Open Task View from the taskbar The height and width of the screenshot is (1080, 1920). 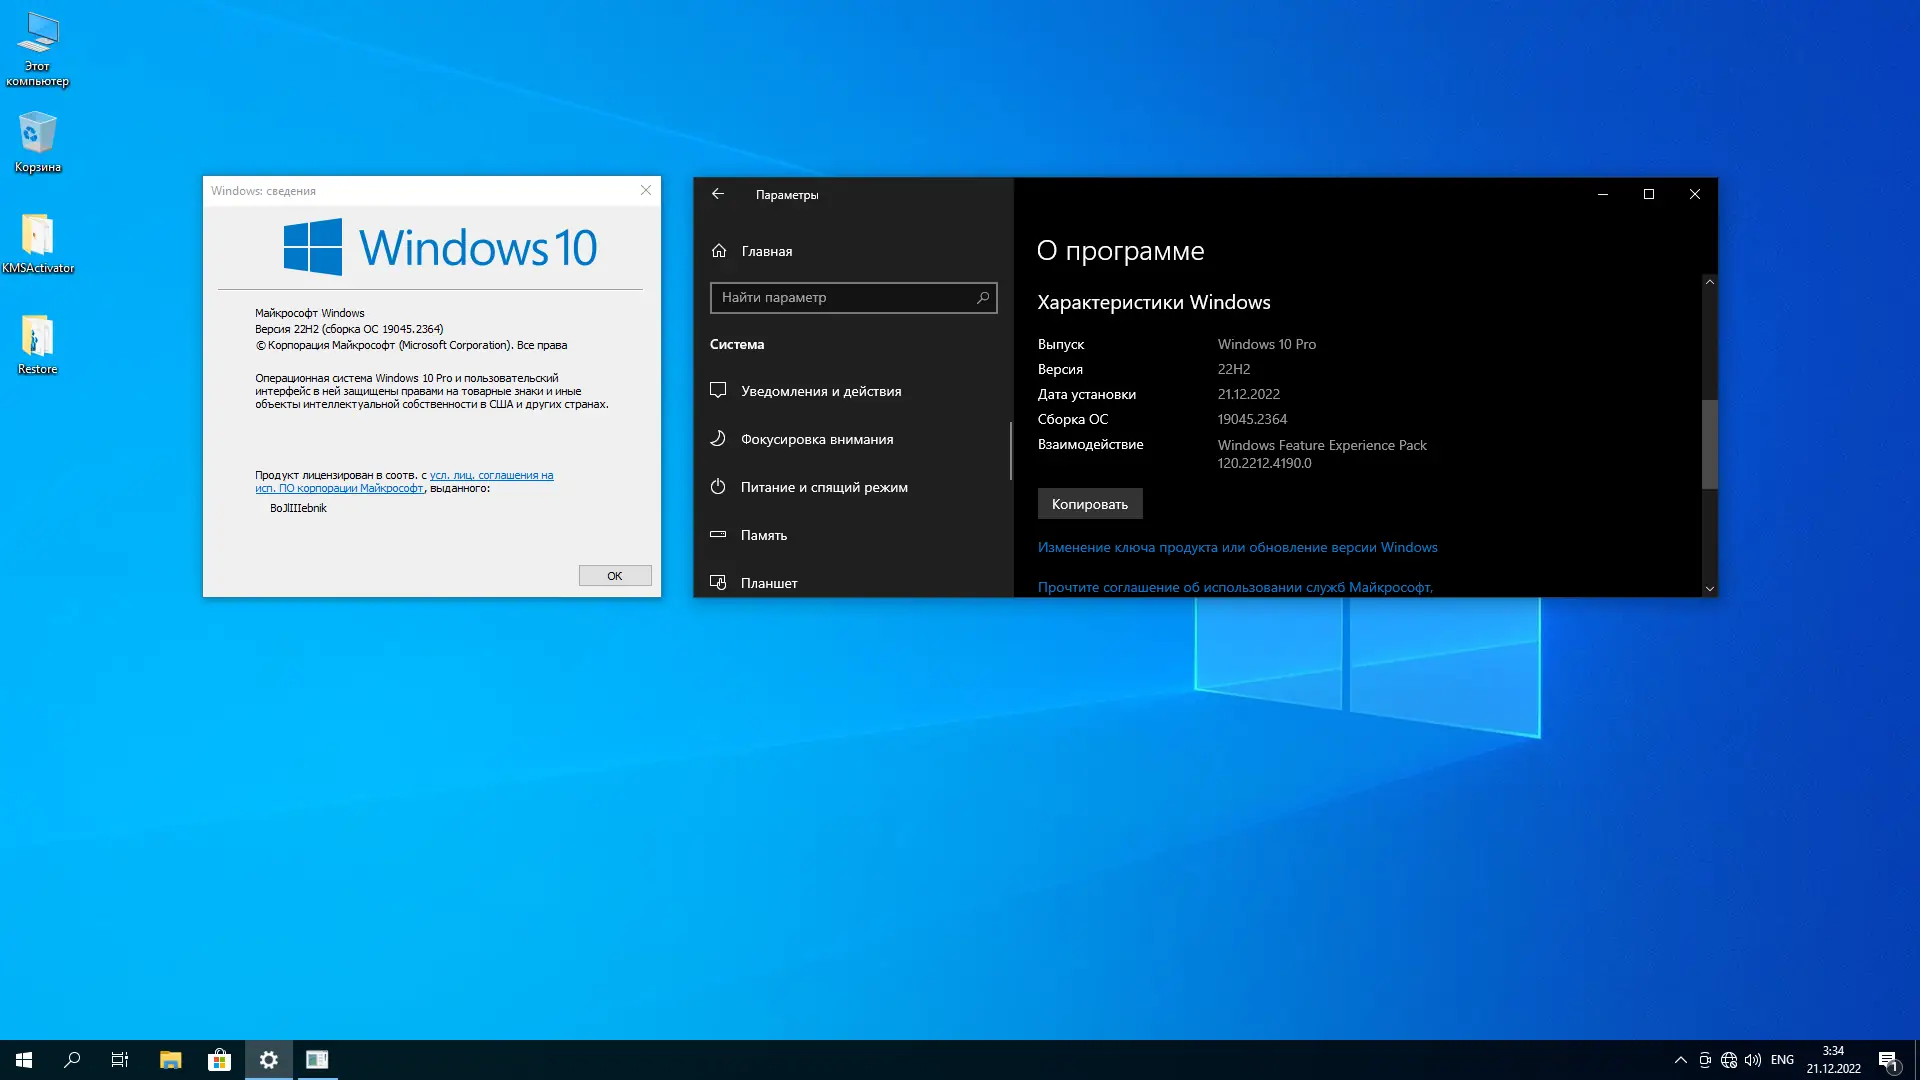pyautogui.click(x=120, y=1060)
